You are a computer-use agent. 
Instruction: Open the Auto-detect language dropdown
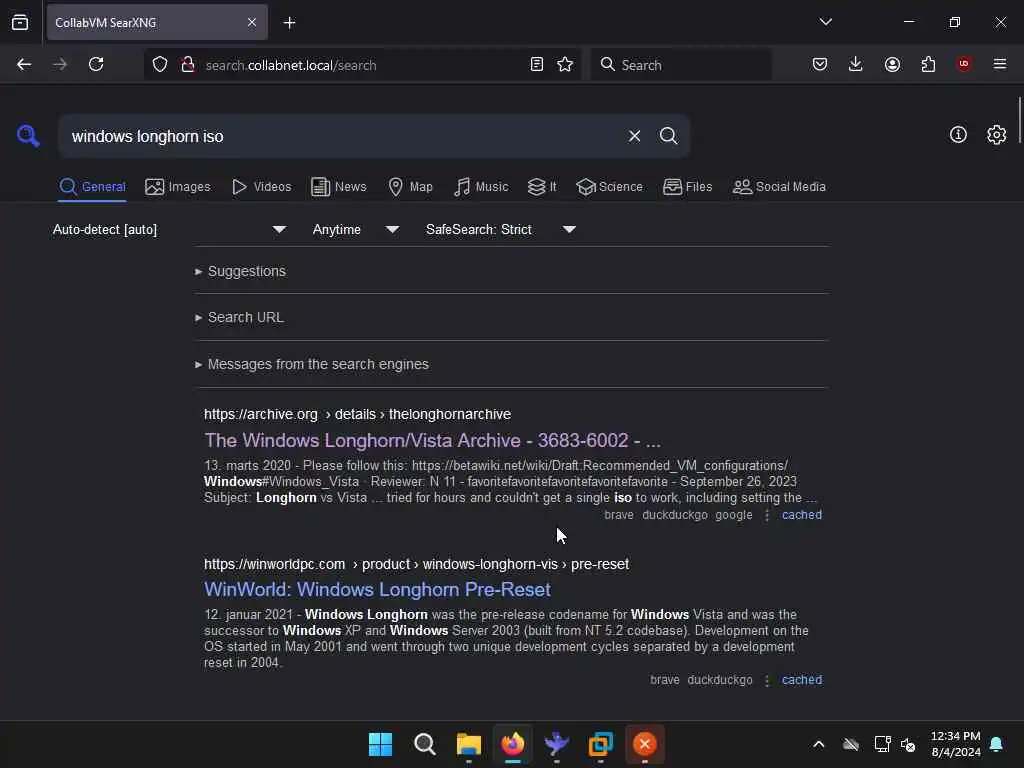(170, 229)
